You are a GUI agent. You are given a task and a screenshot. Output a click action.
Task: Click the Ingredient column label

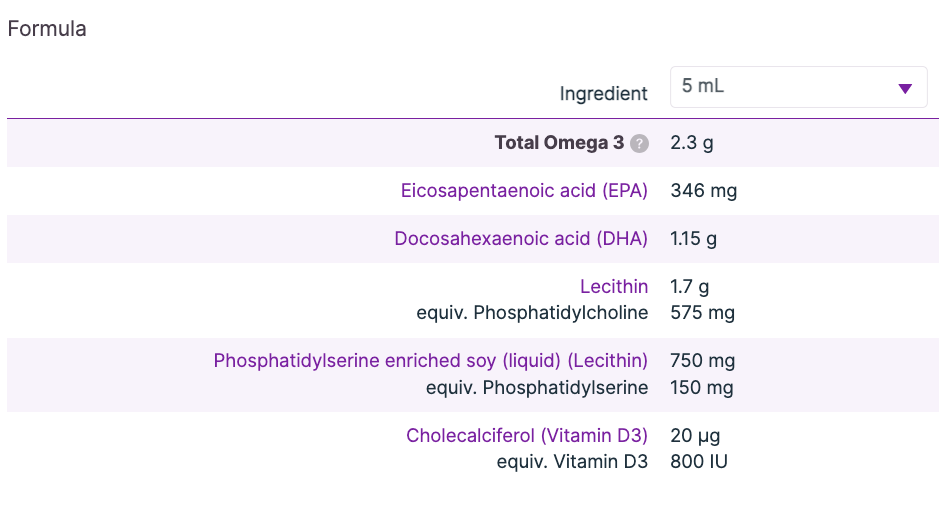coord(603,94)
